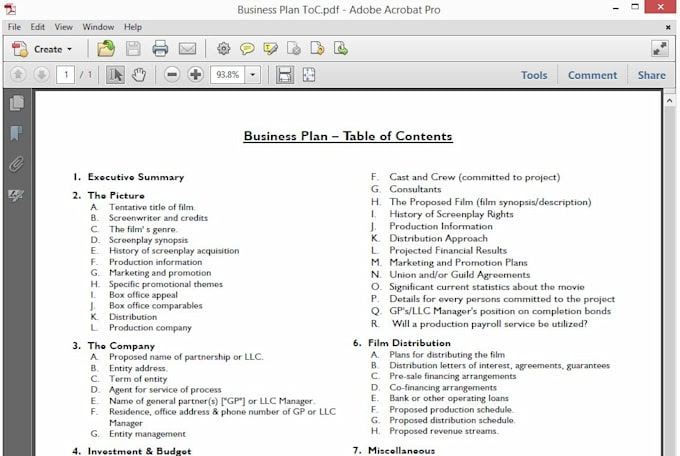Open the Window menu
This screenshot has width=680, height=456.
point(98,27)
